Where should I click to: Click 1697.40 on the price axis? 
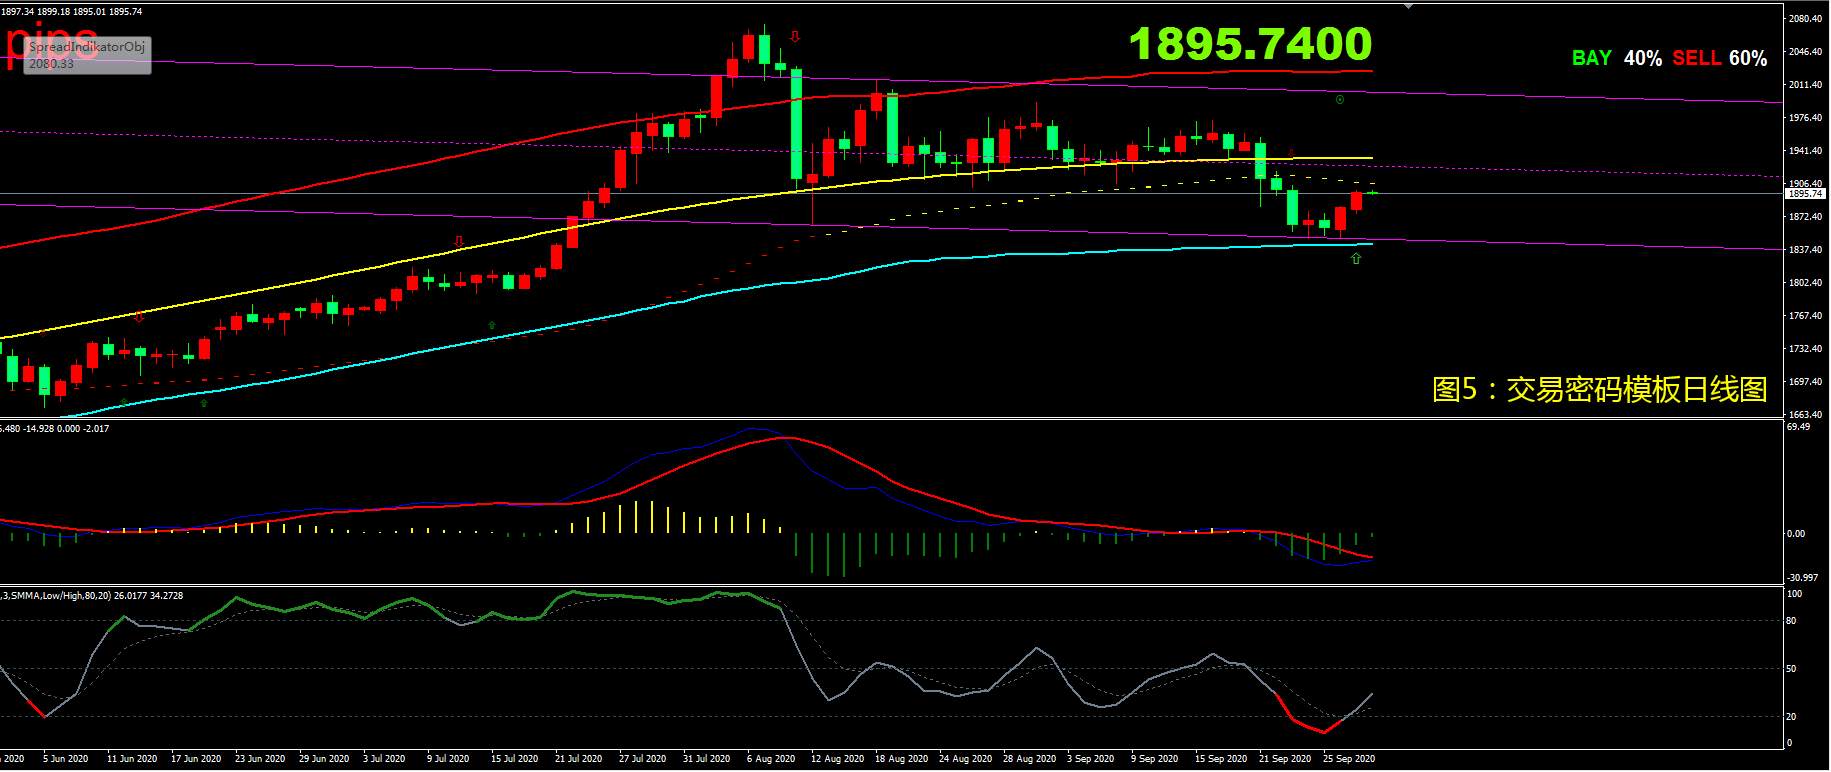1806,381
